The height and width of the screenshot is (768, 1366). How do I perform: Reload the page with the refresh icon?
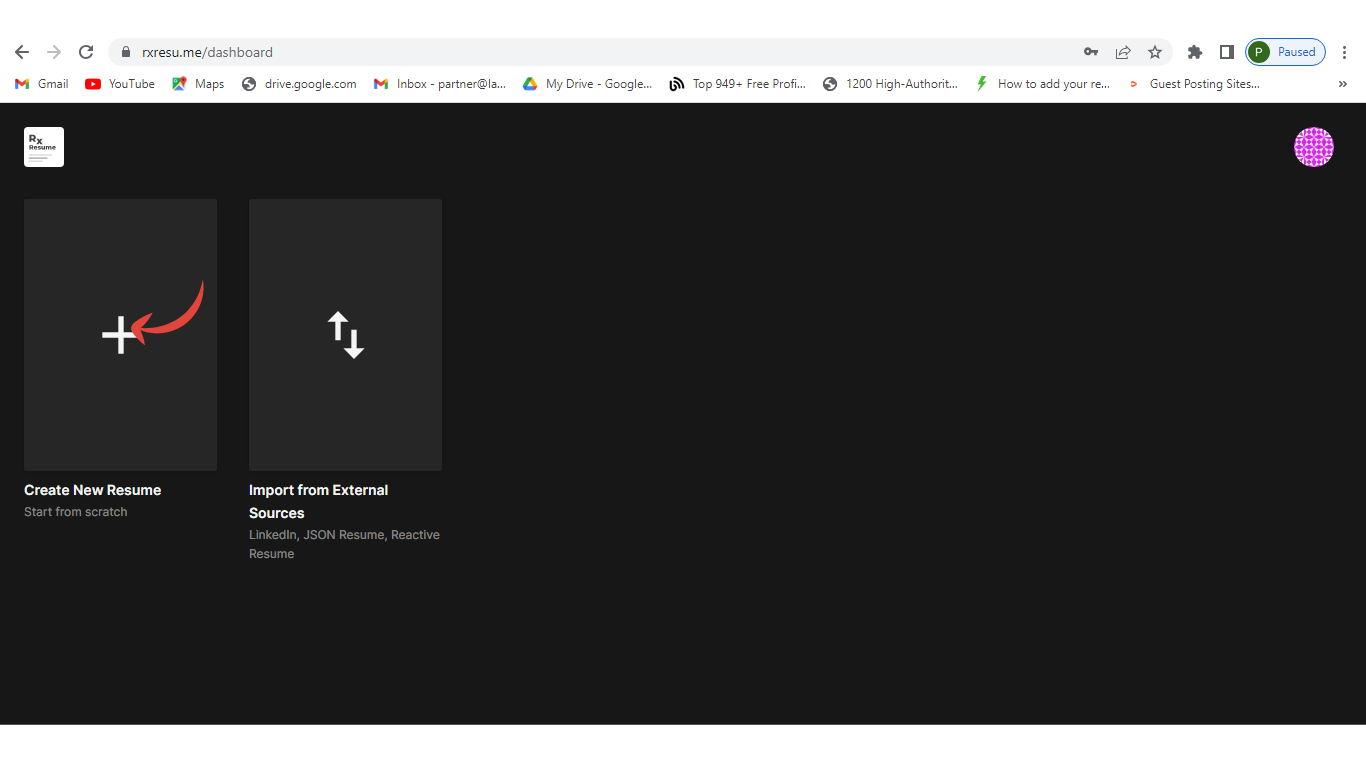coord(86,52)
